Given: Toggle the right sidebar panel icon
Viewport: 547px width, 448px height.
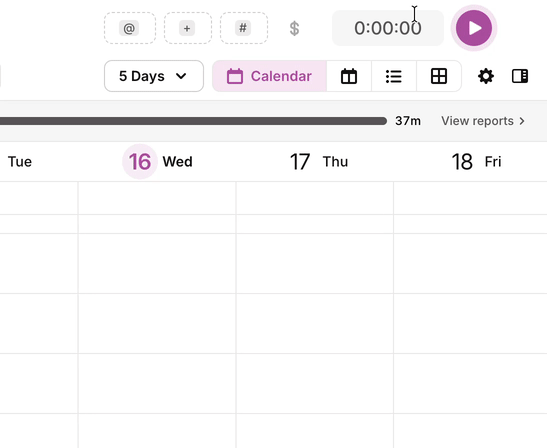Looking at the screenshot, I should point(520,76).
